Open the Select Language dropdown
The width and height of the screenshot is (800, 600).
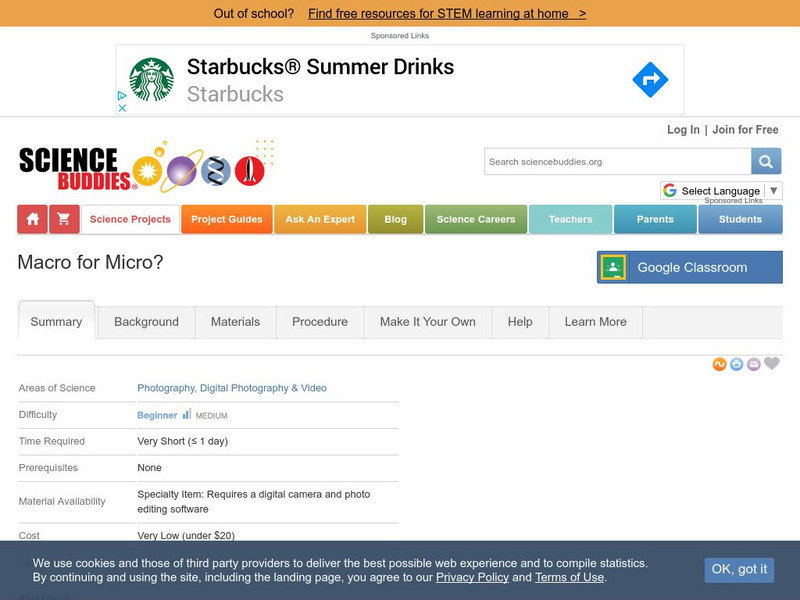[x=721, y=191]
